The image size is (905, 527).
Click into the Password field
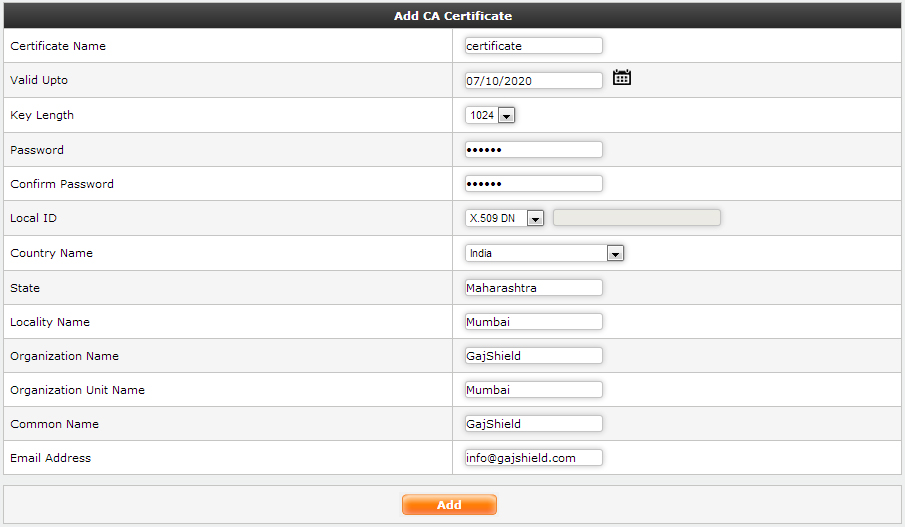click(533, 150)
